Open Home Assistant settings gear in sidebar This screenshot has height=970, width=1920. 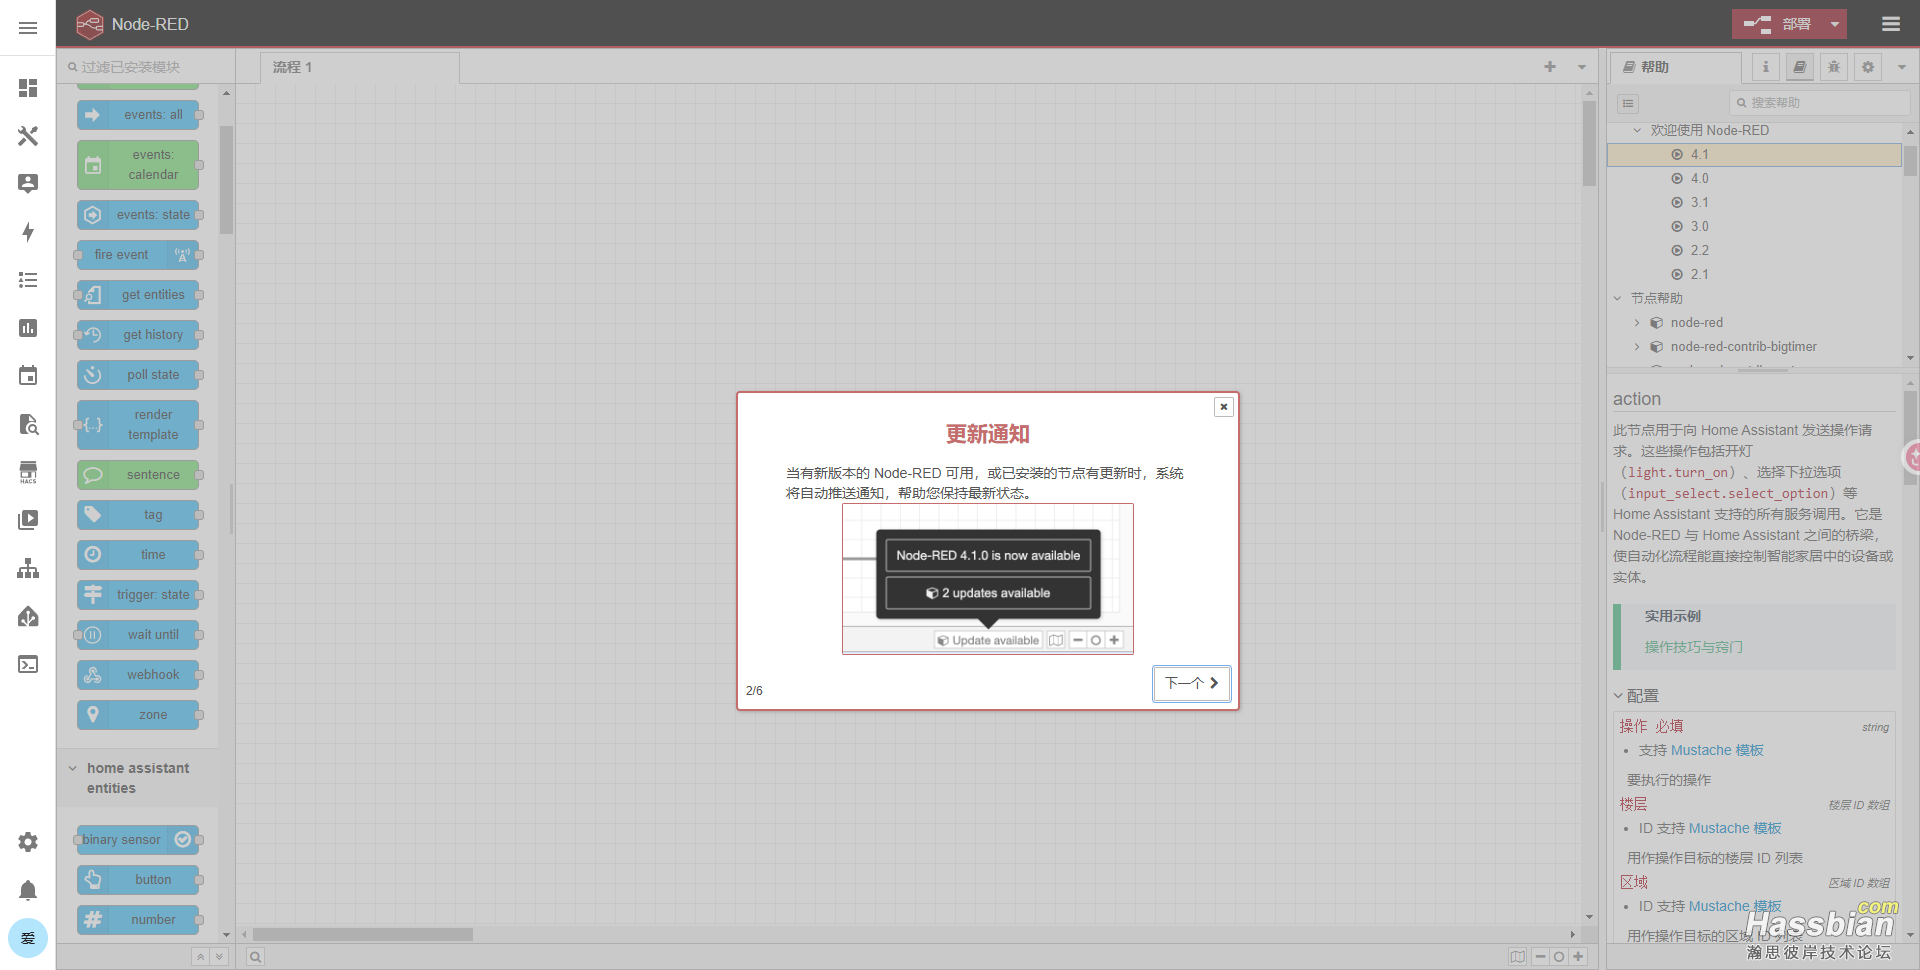click(x=28, y=842)
